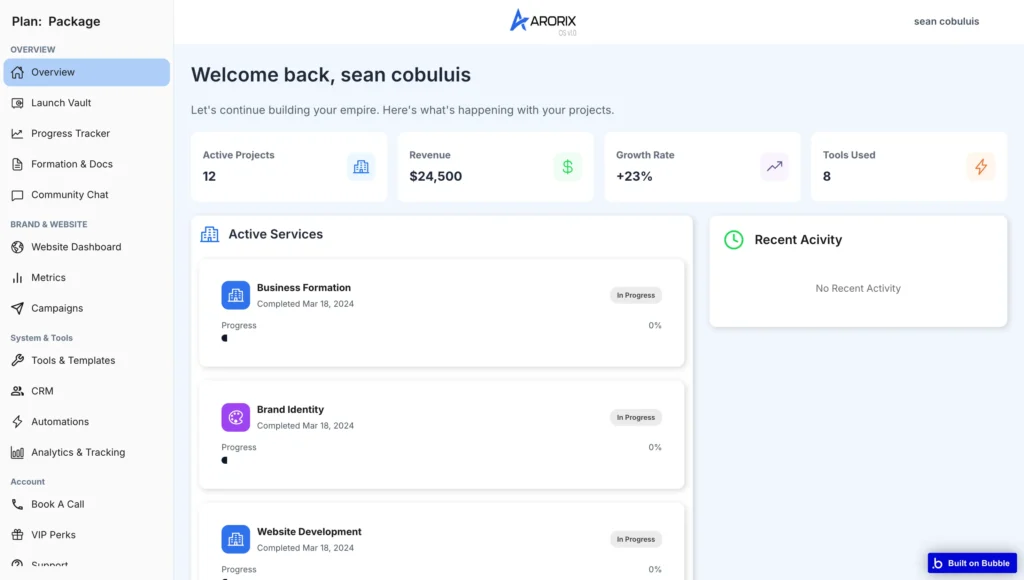
Task: Select Metrics in the sidebar
Action: 87,278
